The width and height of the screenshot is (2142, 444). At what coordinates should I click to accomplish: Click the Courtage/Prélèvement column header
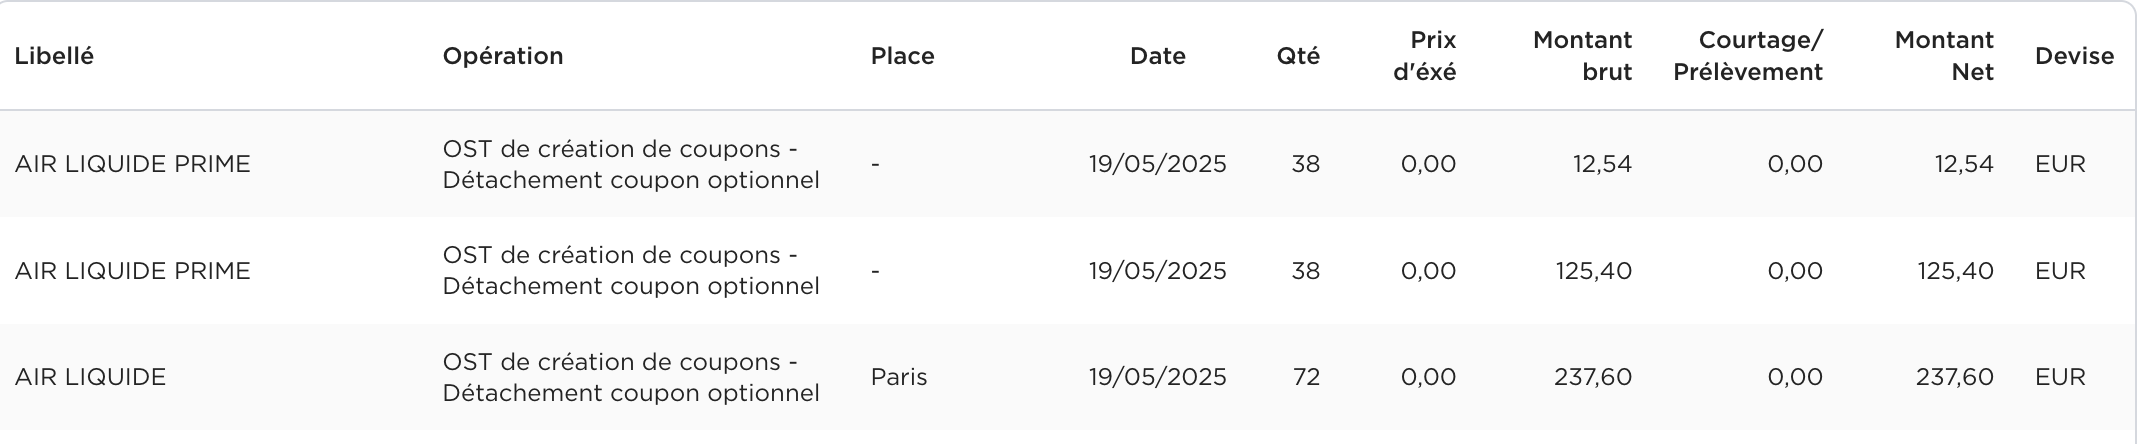(x=1748, y=56)
